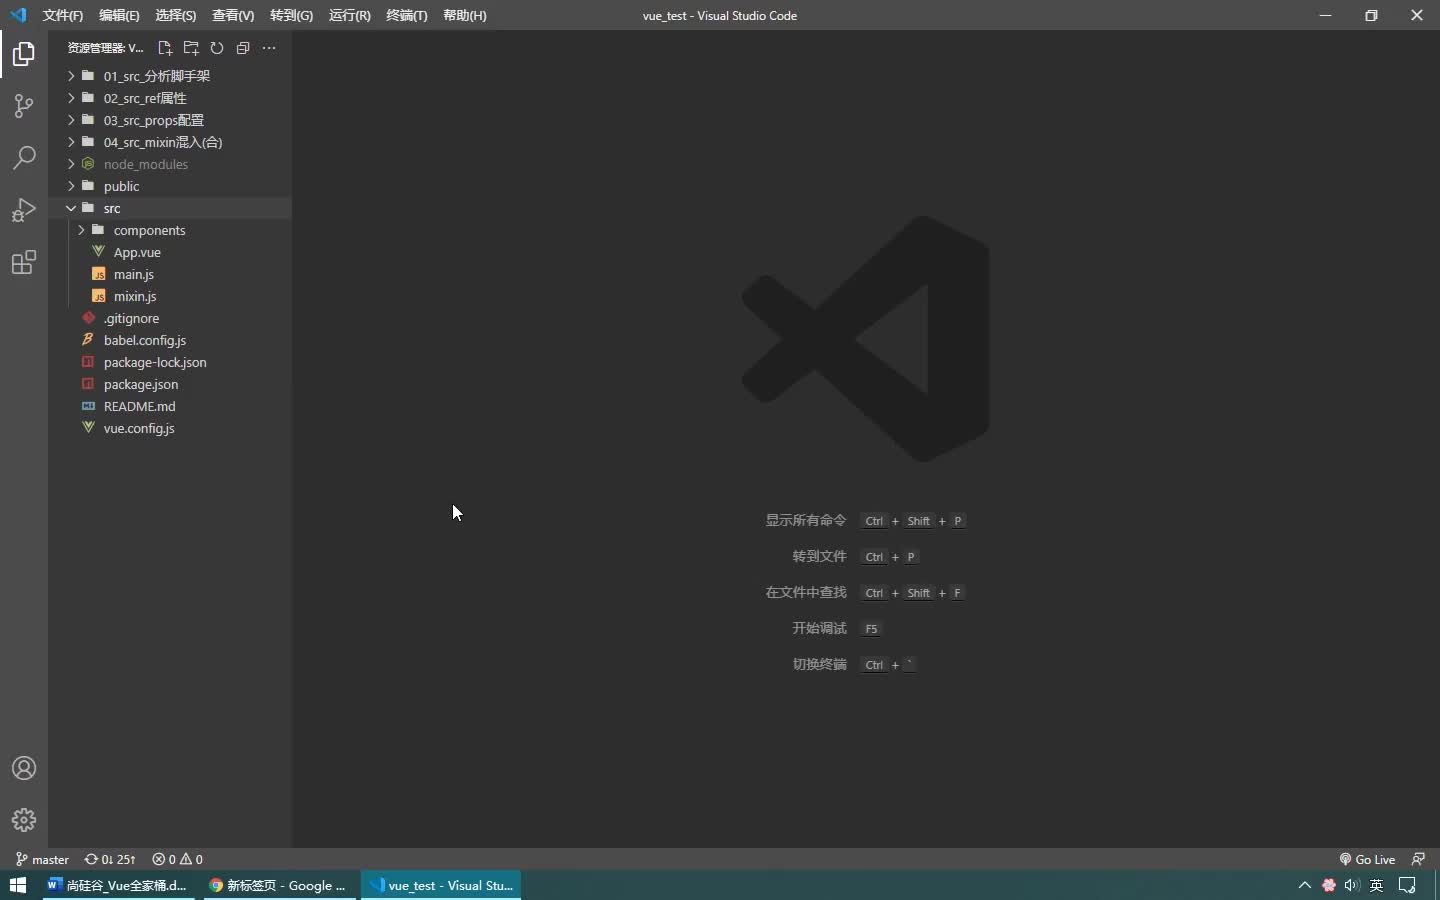Click the VS Code logo in title bar
The image size is (1440, 900).
(18, 15)
